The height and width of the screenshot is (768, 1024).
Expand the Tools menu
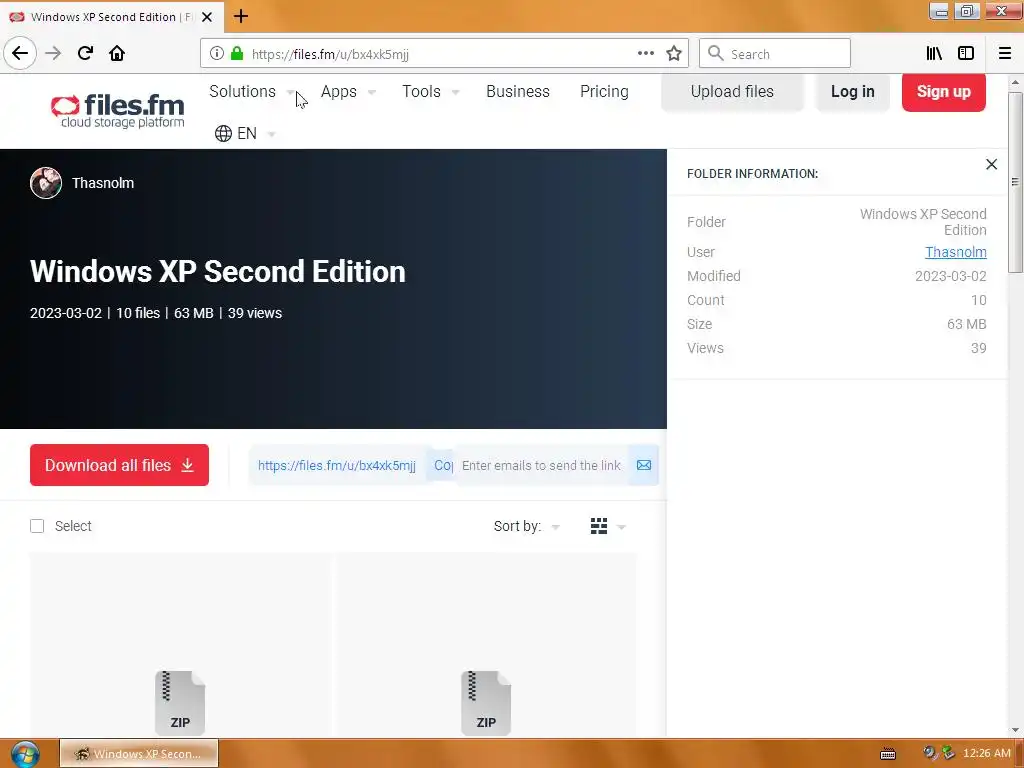point(430,91)
